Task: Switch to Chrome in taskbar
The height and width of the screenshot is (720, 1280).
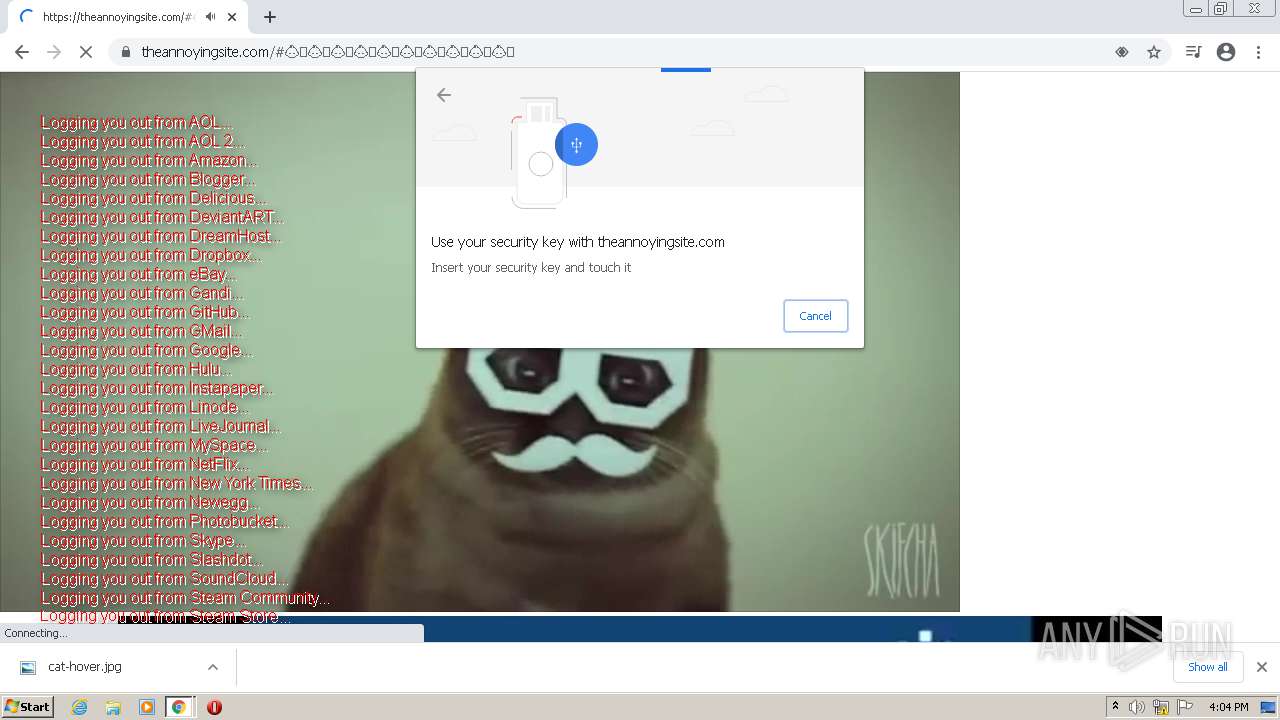Action: (179, 707)
